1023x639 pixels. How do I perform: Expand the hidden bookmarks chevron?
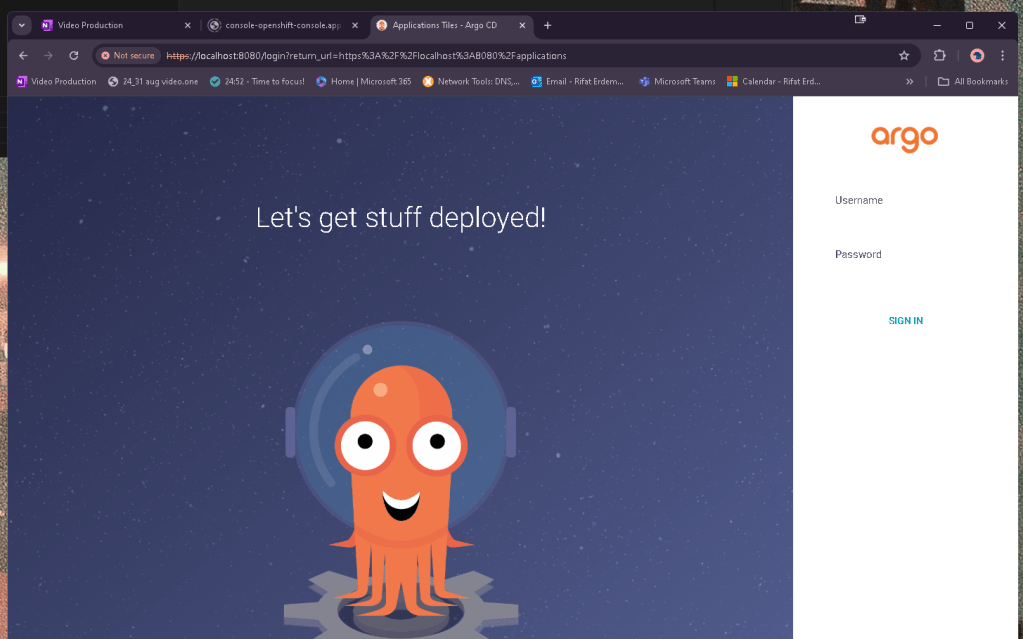point(909,82)
